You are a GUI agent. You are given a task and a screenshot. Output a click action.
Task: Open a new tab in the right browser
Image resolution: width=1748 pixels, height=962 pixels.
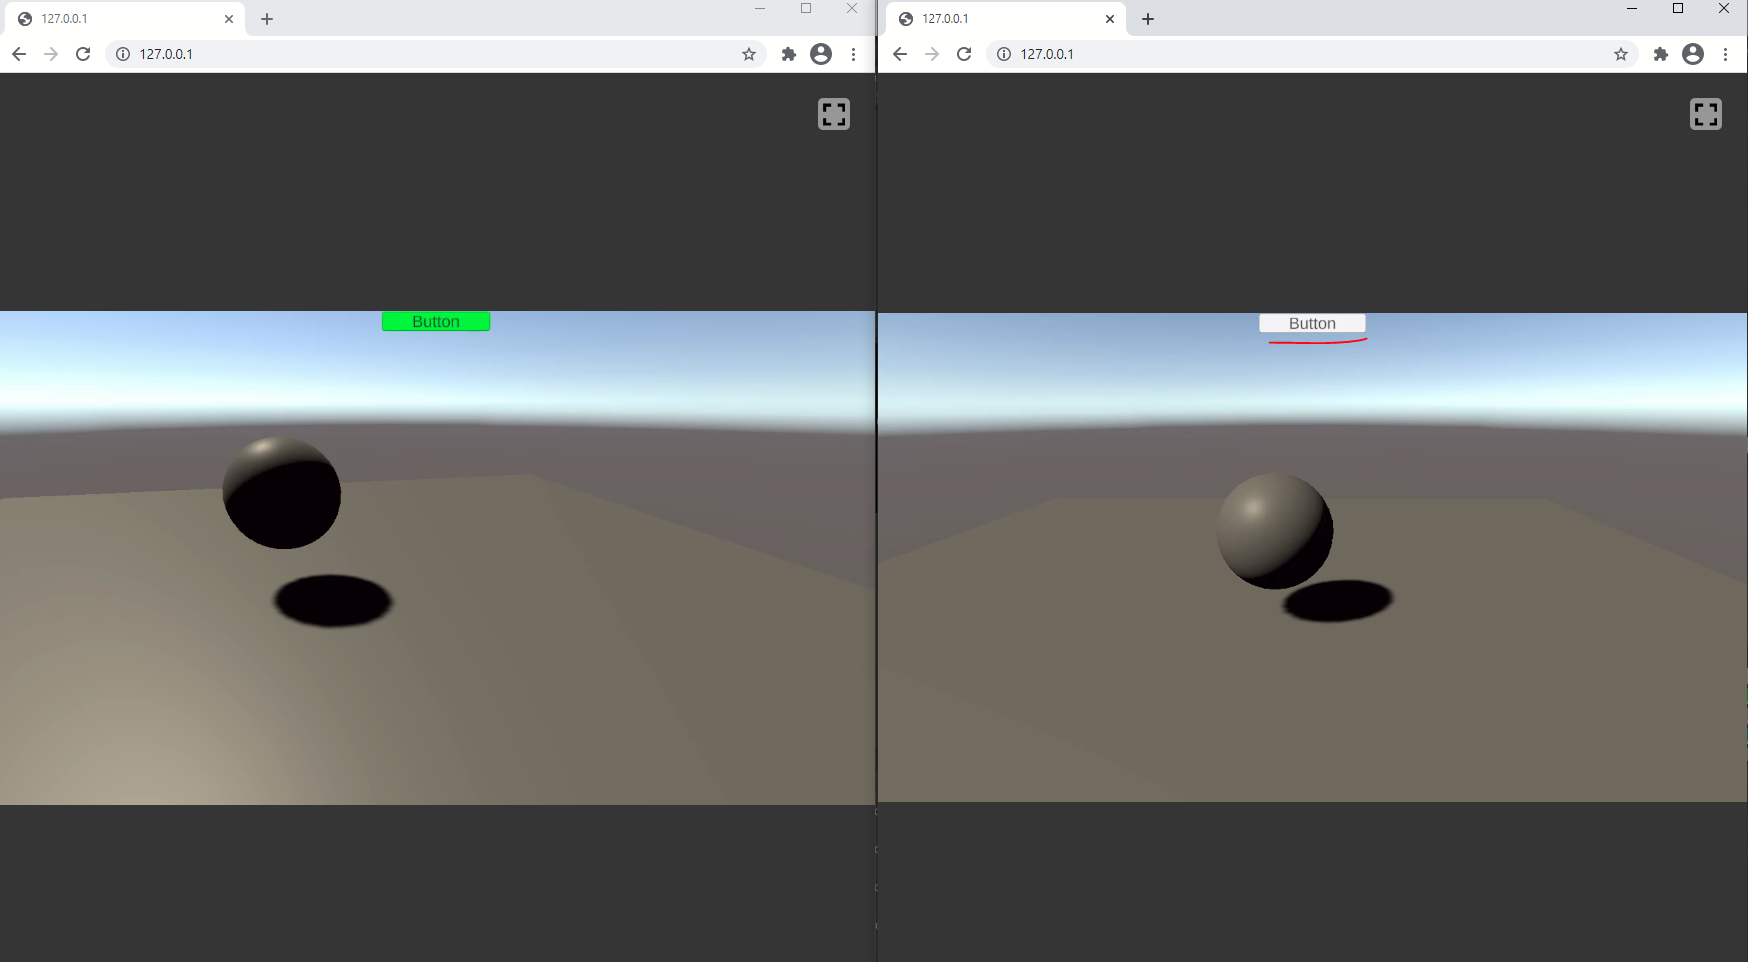pyautogui.click(x=1147, y=18)
